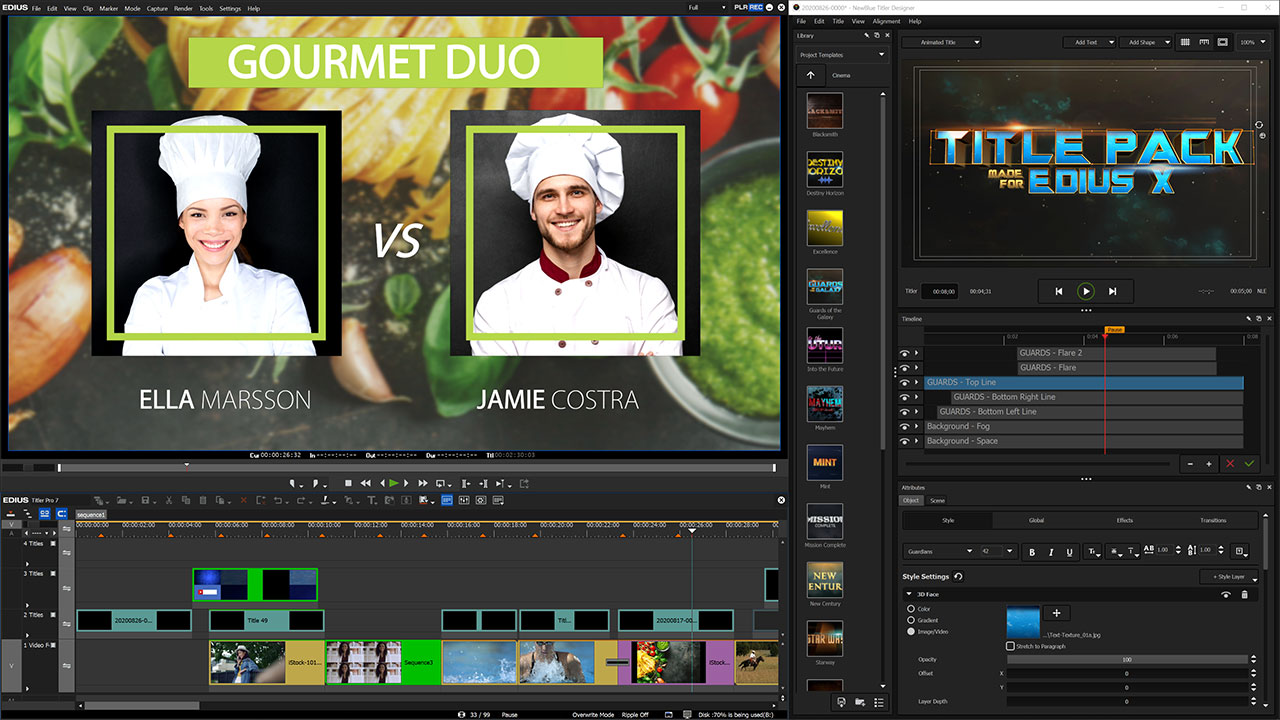Open the Add Shape dropdown
1280x720 pixels.
tap(1146, 43)
